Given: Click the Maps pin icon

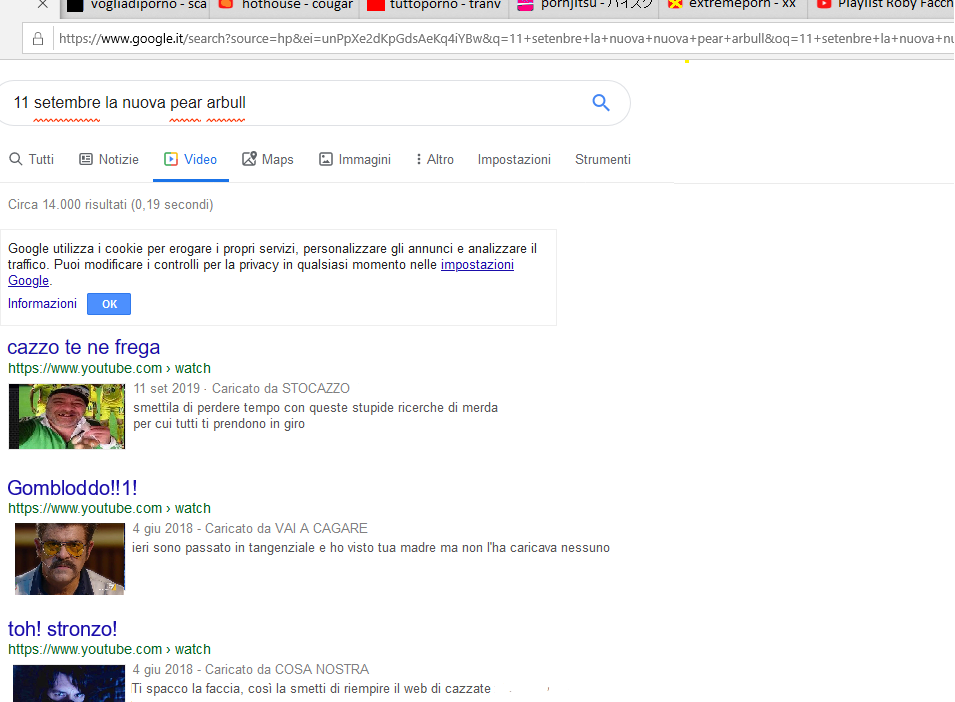Looking at the screenshot, I should tap(249, 159).
